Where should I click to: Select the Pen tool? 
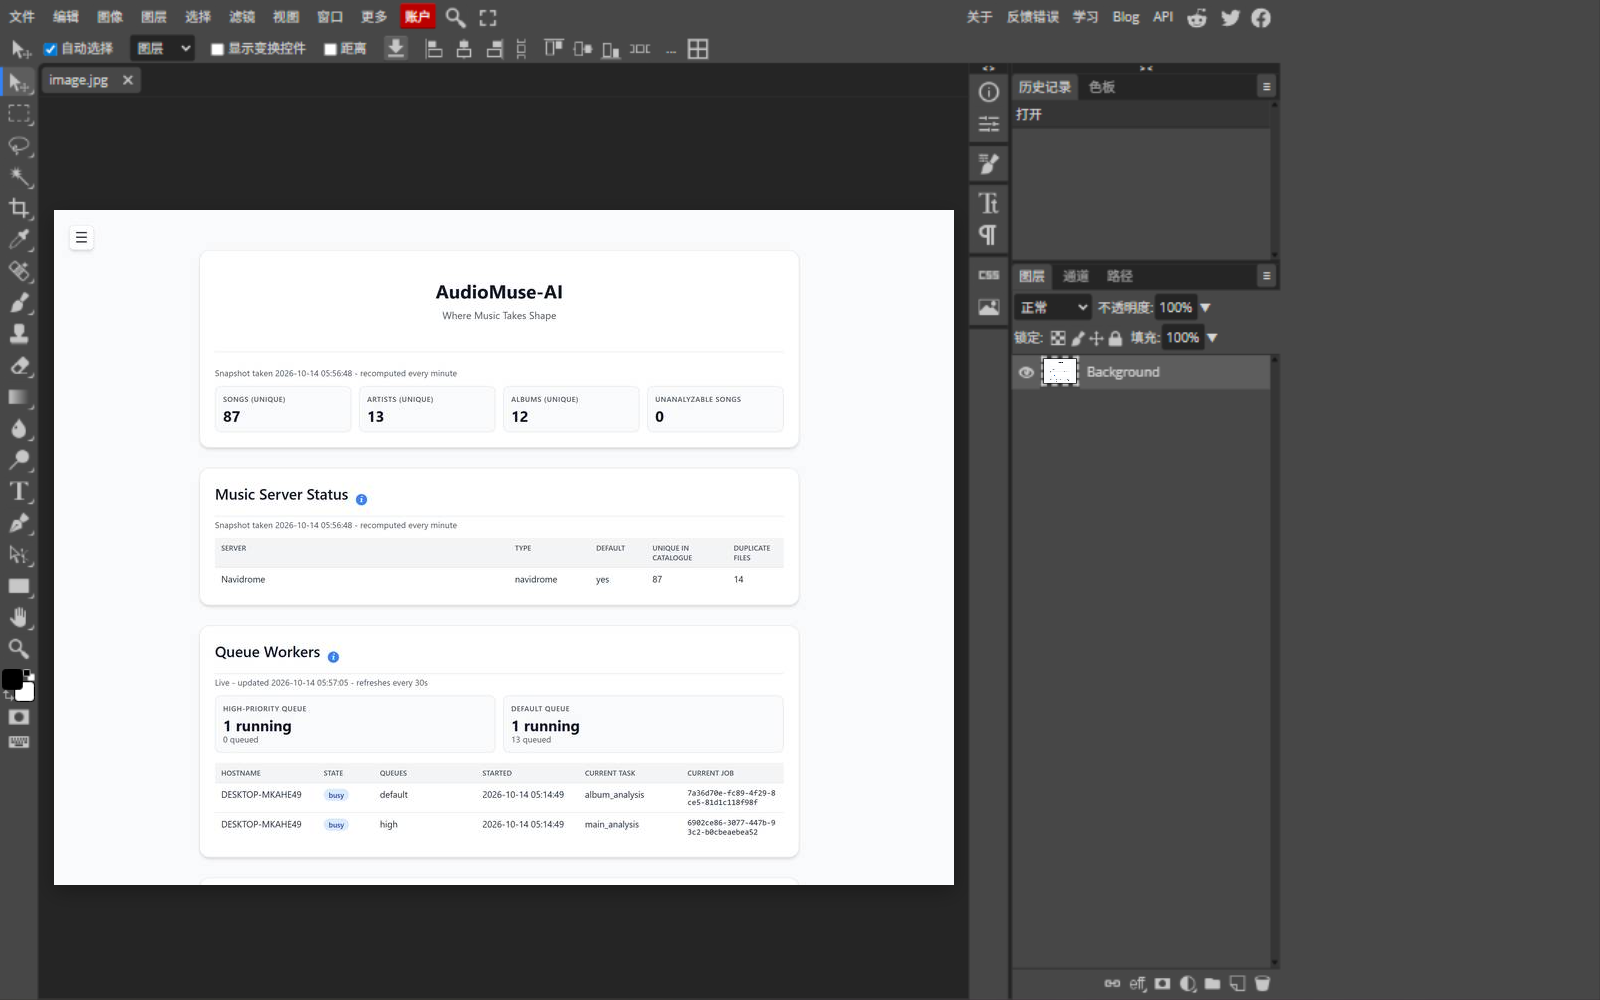coord(19,523)
